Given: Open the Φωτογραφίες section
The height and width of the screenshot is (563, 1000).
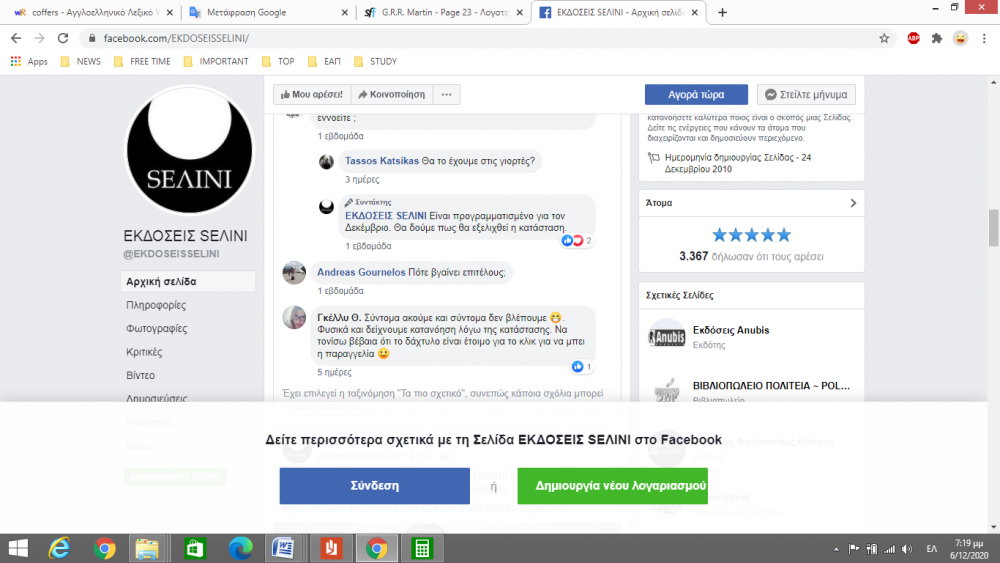Looking at the screenshot, I should tap(156, 328).
